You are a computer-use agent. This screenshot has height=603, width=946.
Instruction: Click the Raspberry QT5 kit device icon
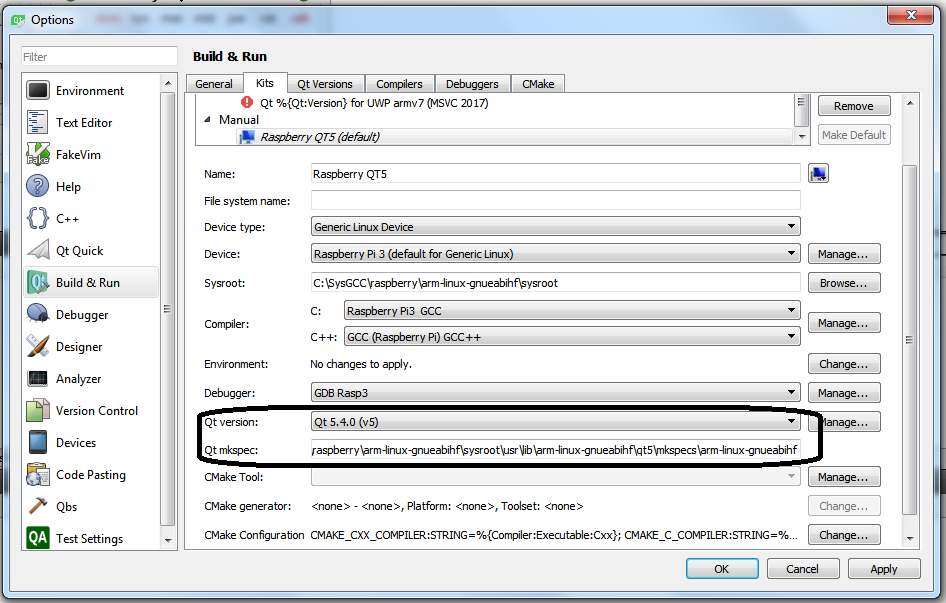pos(247,137)
